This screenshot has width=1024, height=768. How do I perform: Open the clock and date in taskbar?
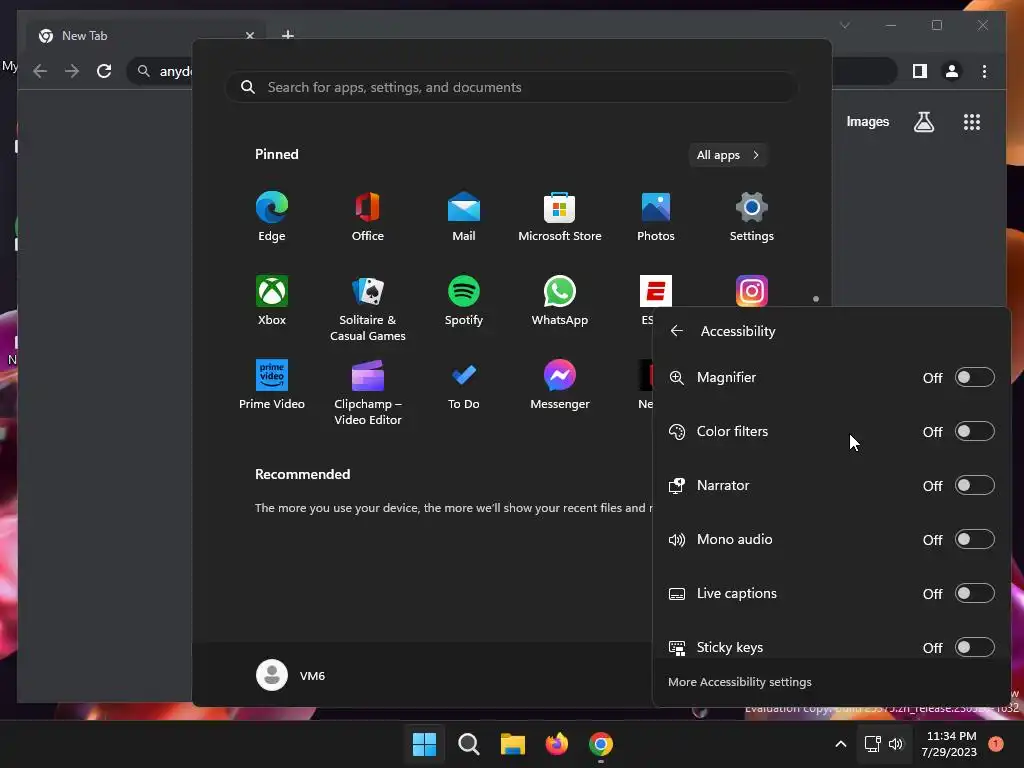[x=950, y=744]
